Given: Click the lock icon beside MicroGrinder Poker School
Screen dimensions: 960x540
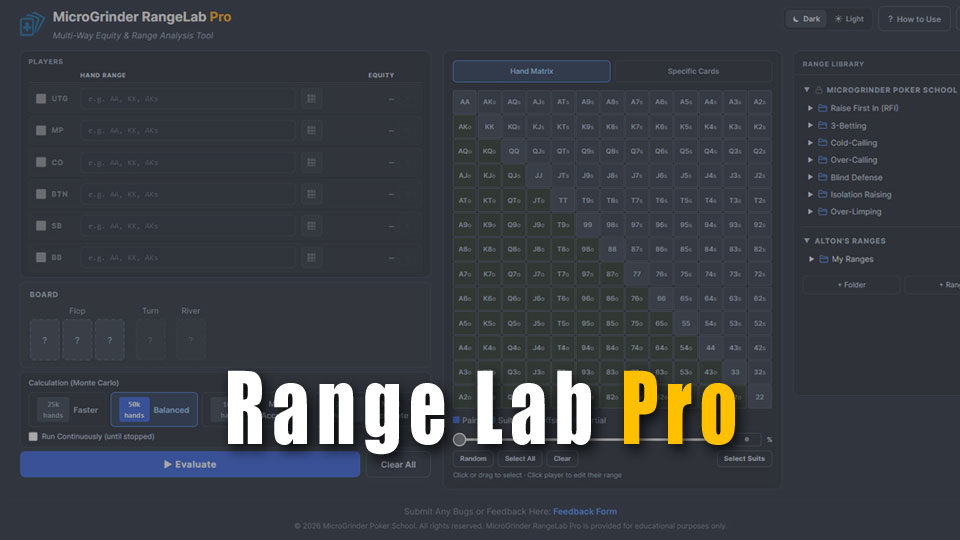Looking at the screenshot, I should tap(819, 90).
